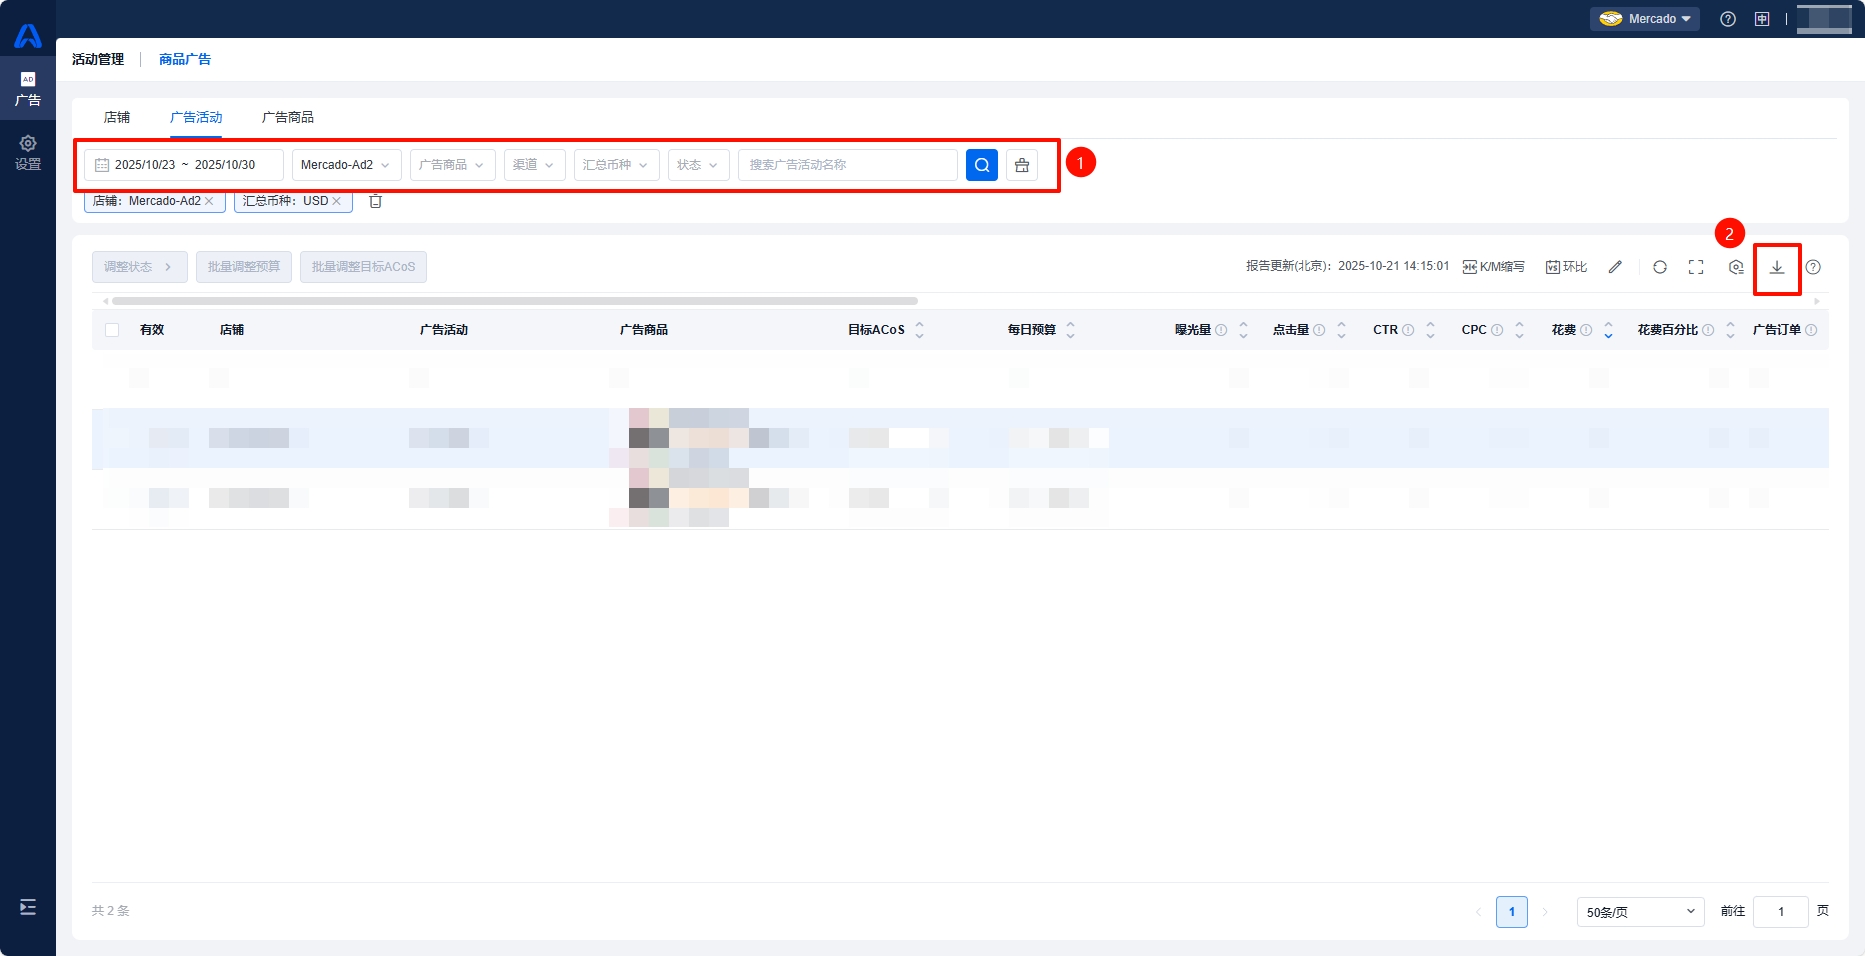
Task: Enter fullscreen mode with the expand icon
Action: pos(1695,267)
